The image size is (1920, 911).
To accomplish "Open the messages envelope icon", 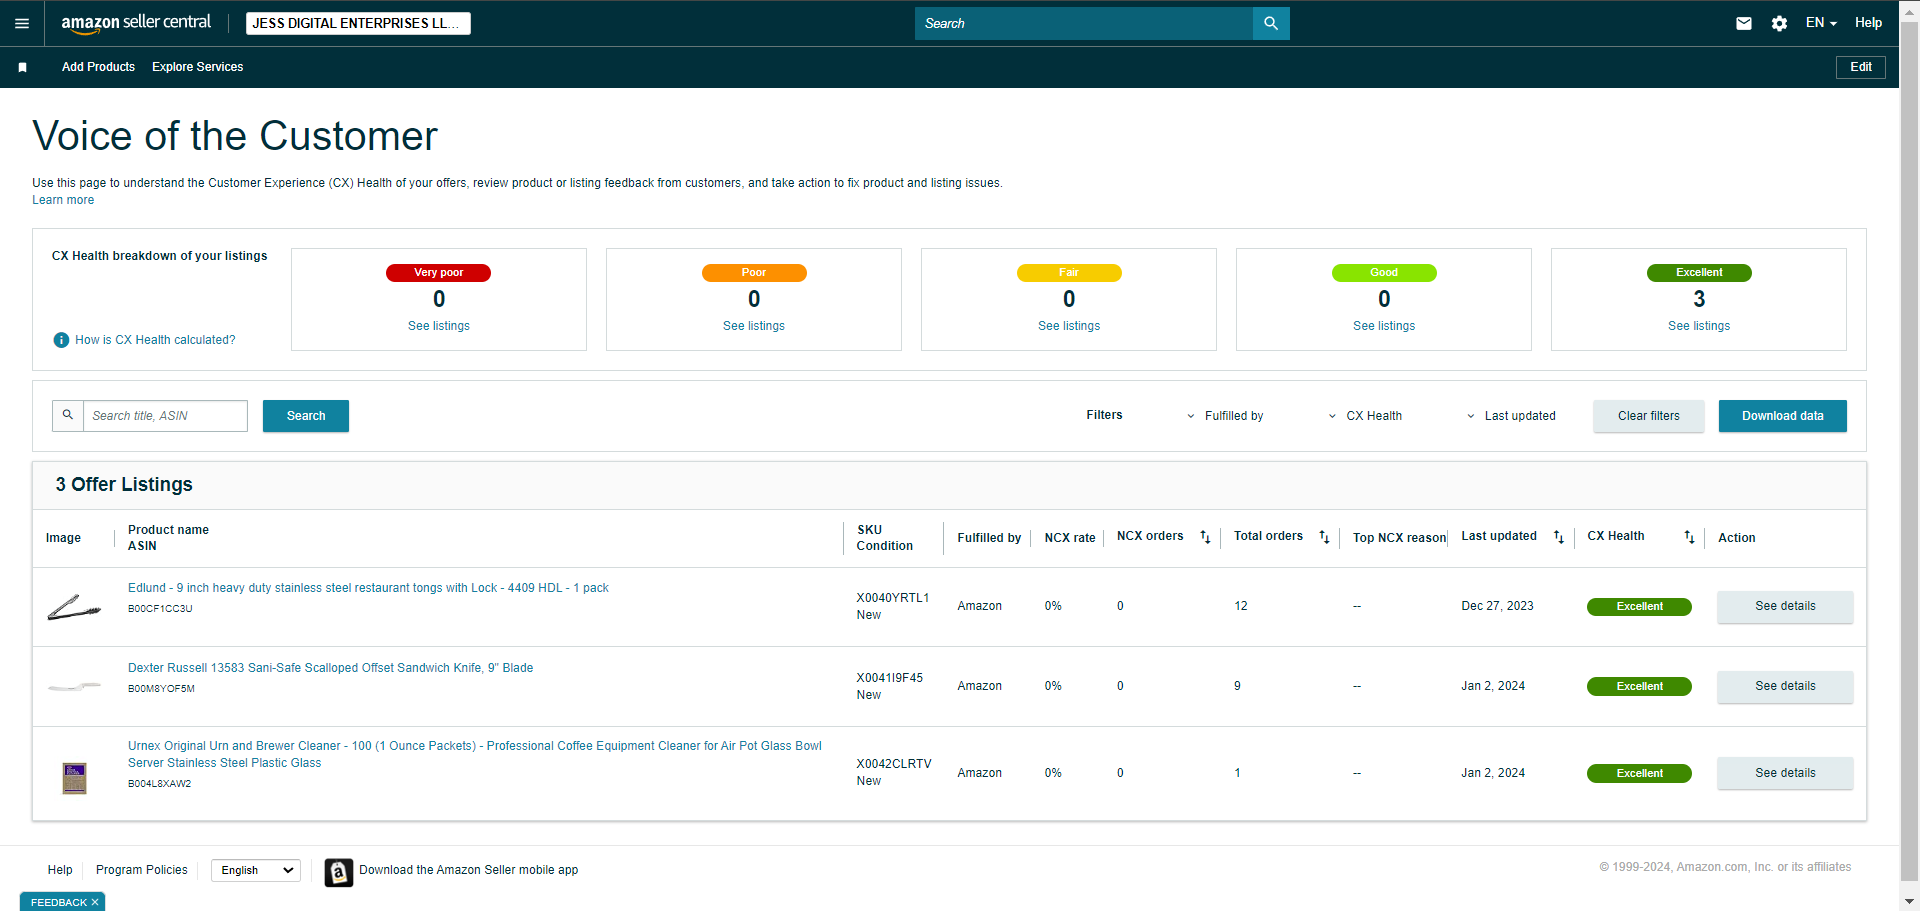I will click(1744, 23).
